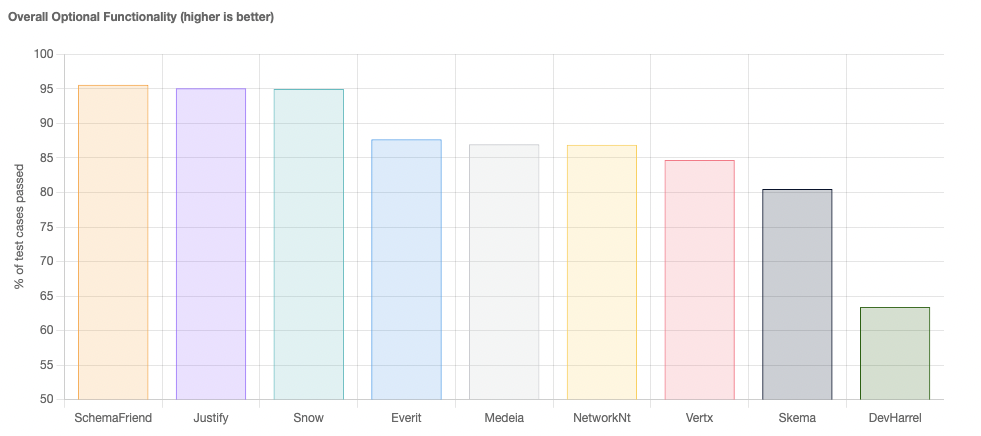Click the Skema axis label
The image size is (981, 436).
click(797, 418)
